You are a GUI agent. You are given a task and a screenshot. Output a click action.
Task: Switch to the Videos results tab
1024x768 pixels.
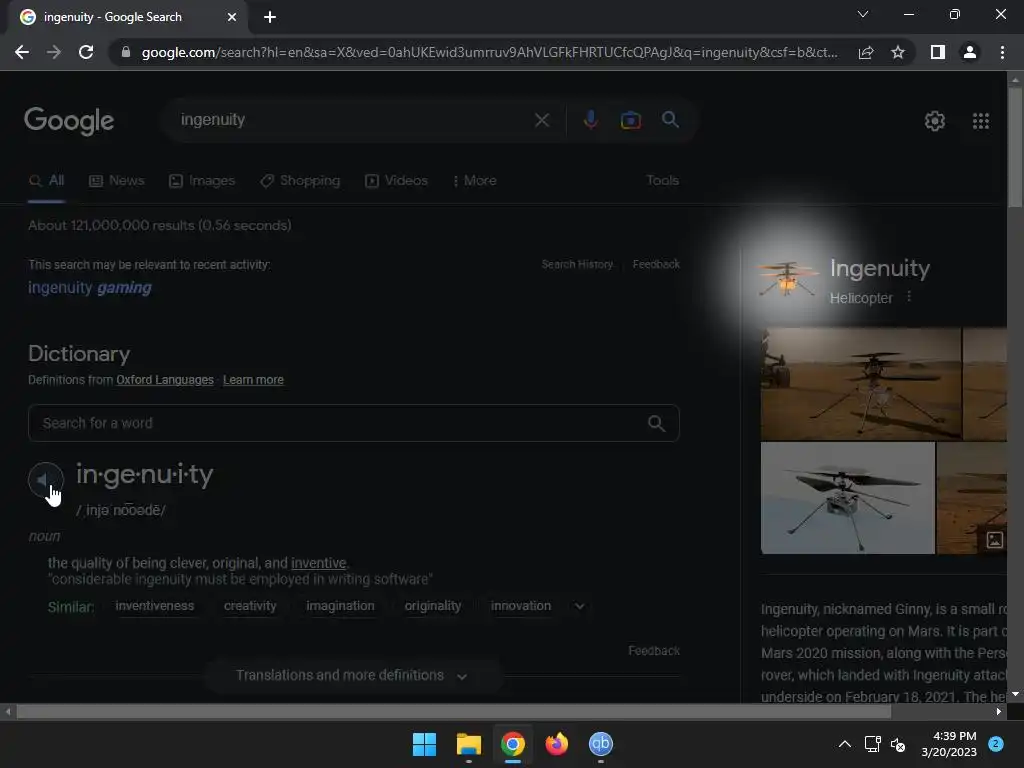click(396, 180)
